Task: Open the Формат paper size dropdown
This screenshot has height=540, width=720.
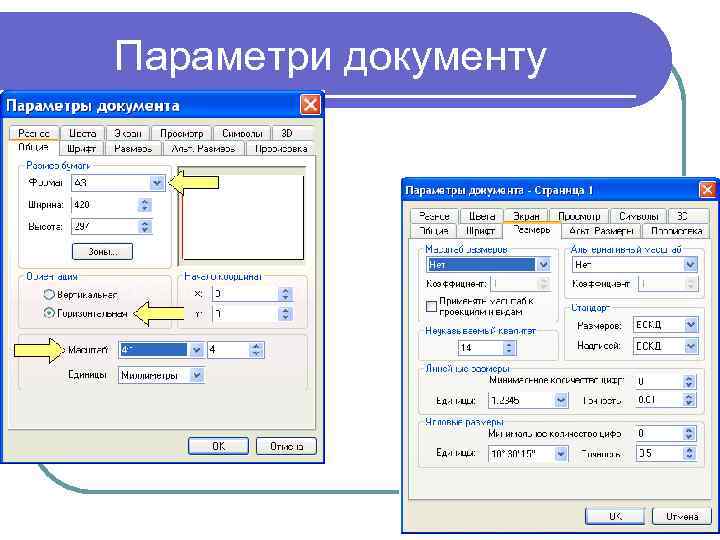Action: click(x=157, y=183)
